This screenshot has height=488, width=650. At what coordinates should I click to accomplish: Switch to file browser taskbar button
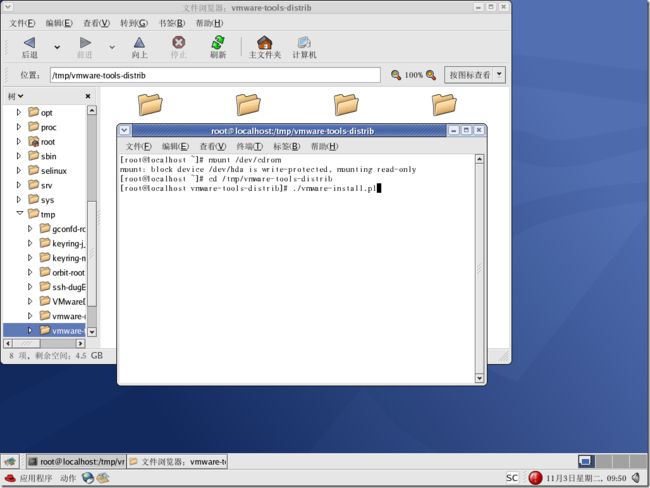pos(177,461)
